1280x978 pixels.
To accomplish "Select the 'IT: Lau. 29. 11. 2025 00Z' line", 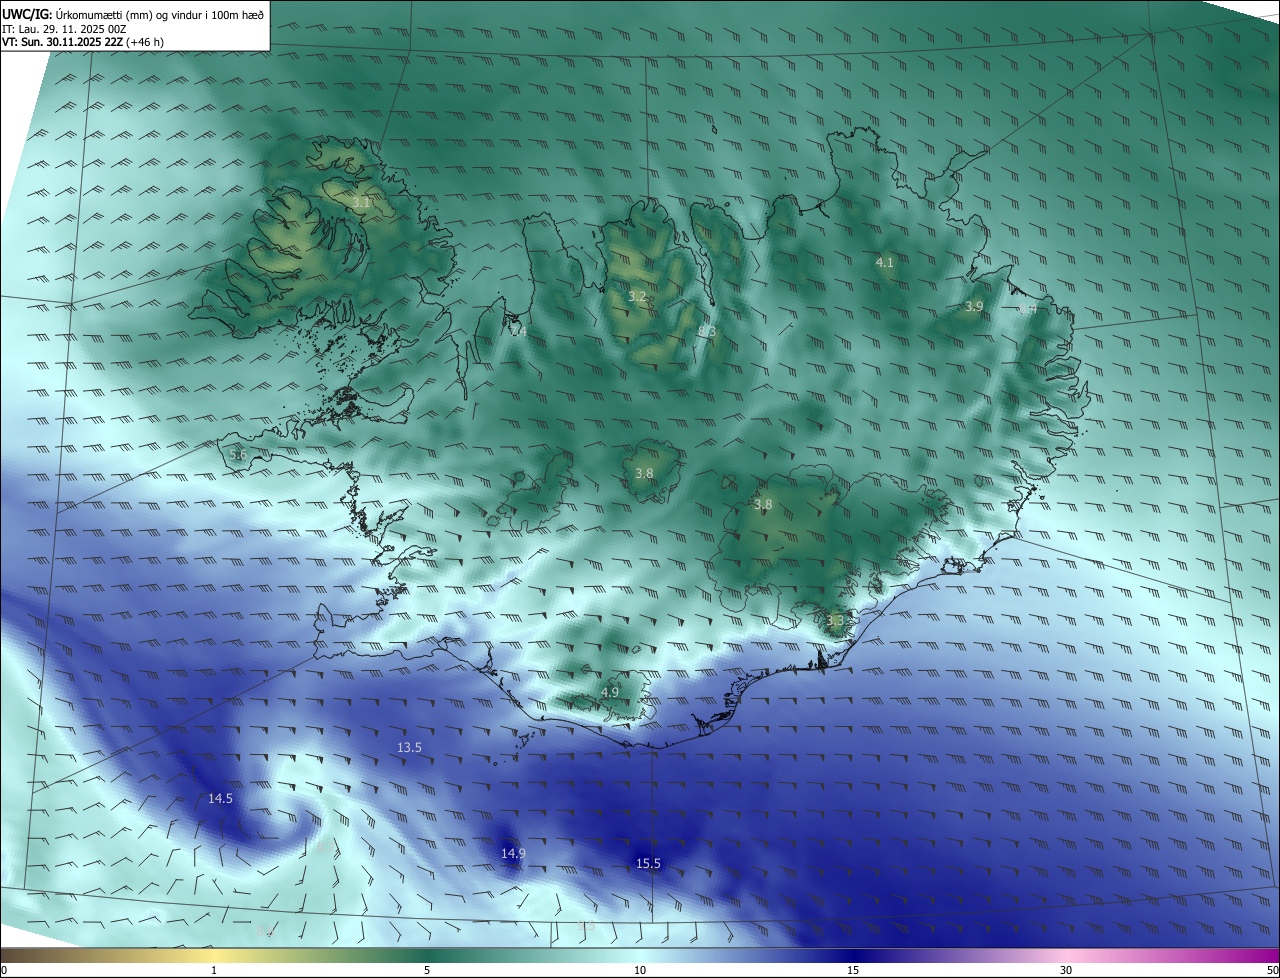I will [64, 29].
